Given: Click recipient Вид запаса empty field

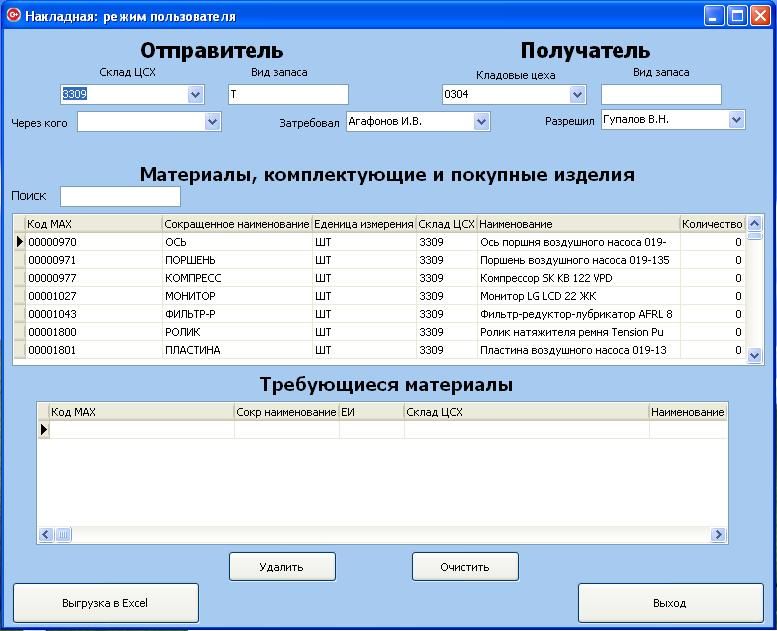Looking at the screenshot, I should [x=661, y=94].
